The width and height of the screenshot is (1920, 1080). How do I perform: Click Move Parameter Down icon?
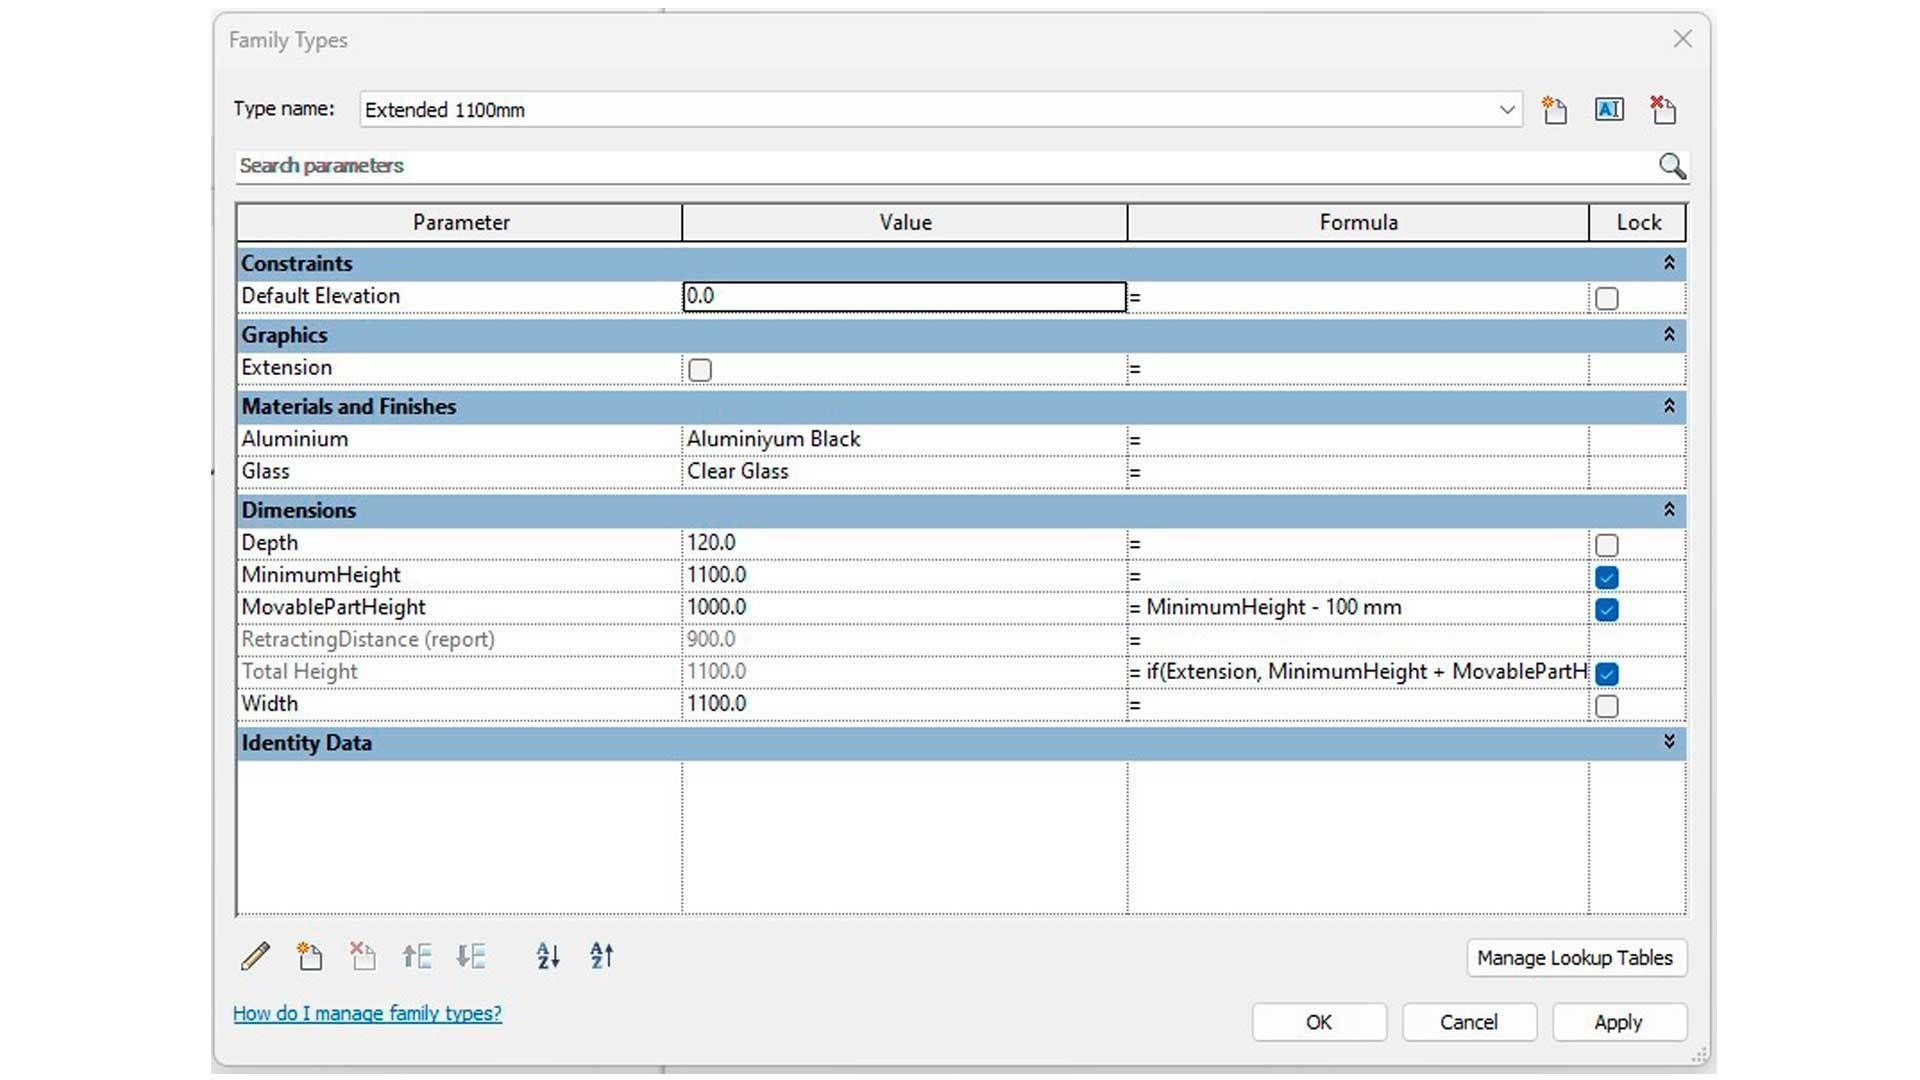pyautogui.click(x=471, y=957)
